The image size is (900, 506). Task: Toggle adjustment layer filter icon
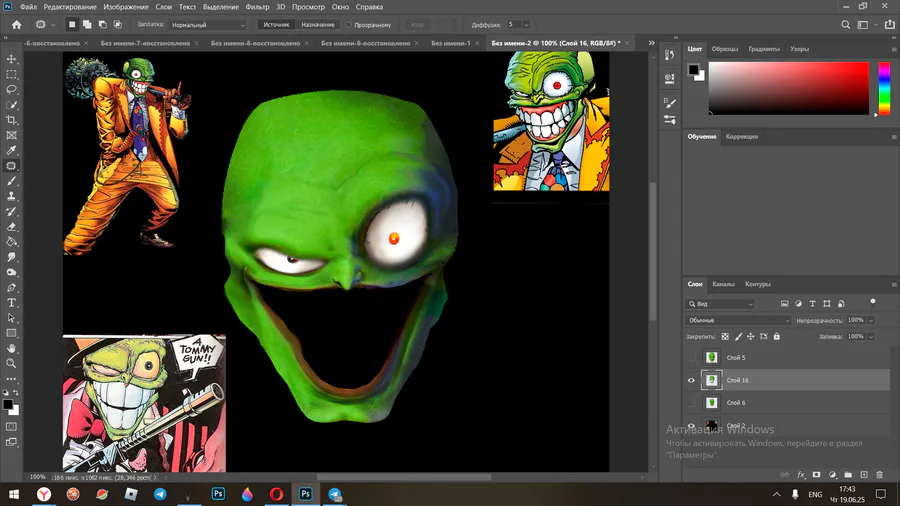(798, 303)
